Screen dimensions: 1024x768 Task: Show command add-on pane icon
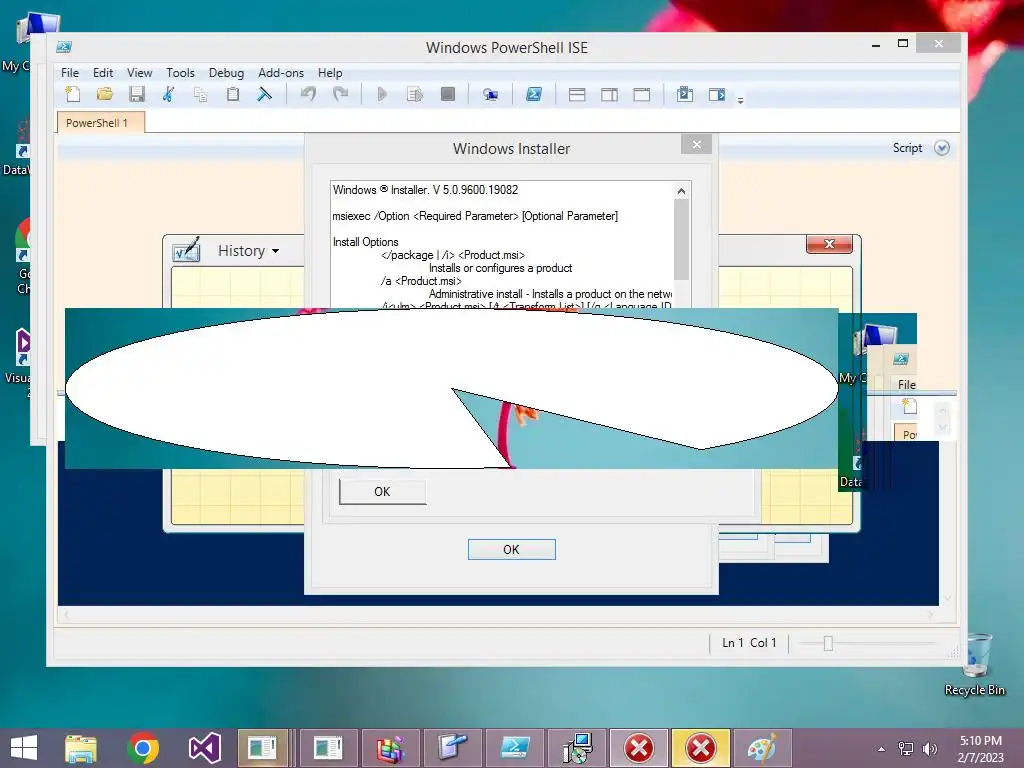(717, 95)
